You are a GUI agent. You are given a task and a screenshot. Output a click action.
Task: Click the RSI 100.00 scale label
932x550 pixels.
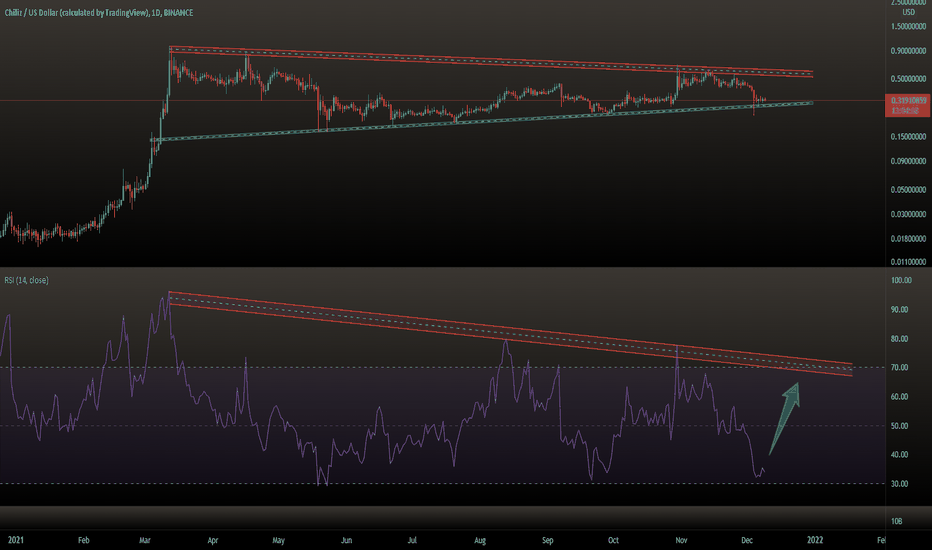tap(901, 280)
